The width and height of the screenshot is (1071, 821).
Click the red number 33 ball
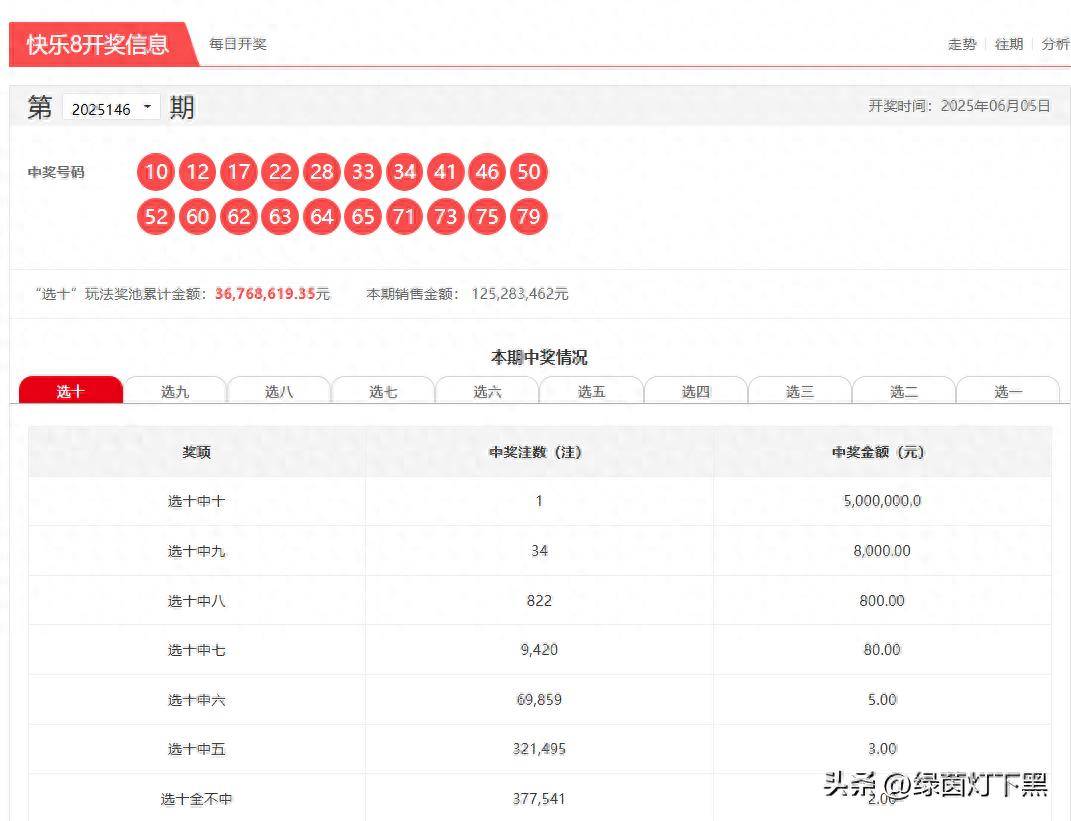[363, 172]
